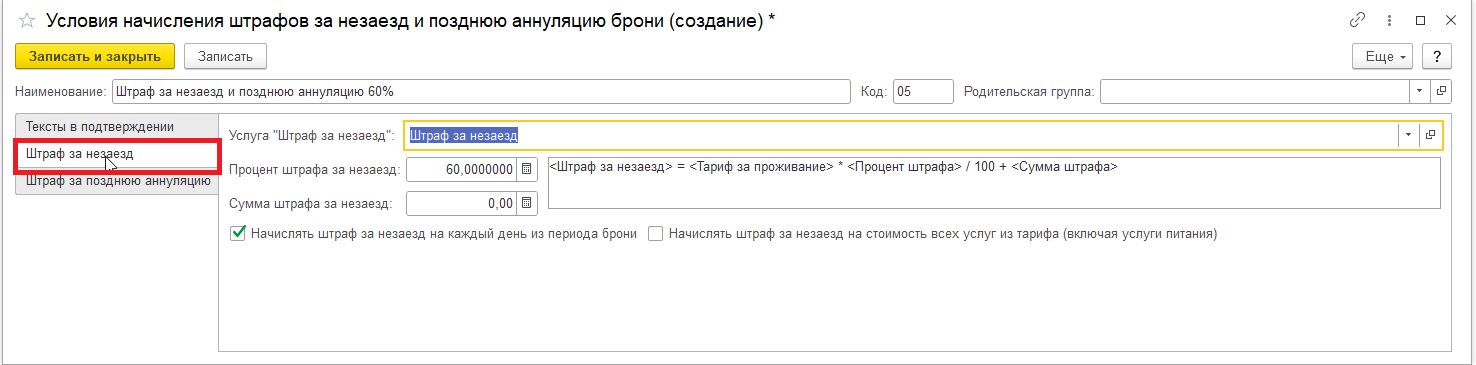Viewport: 1476px width, 365px height.
Task: Enable penalty for each day of booking period
Action: click(238, 234)
